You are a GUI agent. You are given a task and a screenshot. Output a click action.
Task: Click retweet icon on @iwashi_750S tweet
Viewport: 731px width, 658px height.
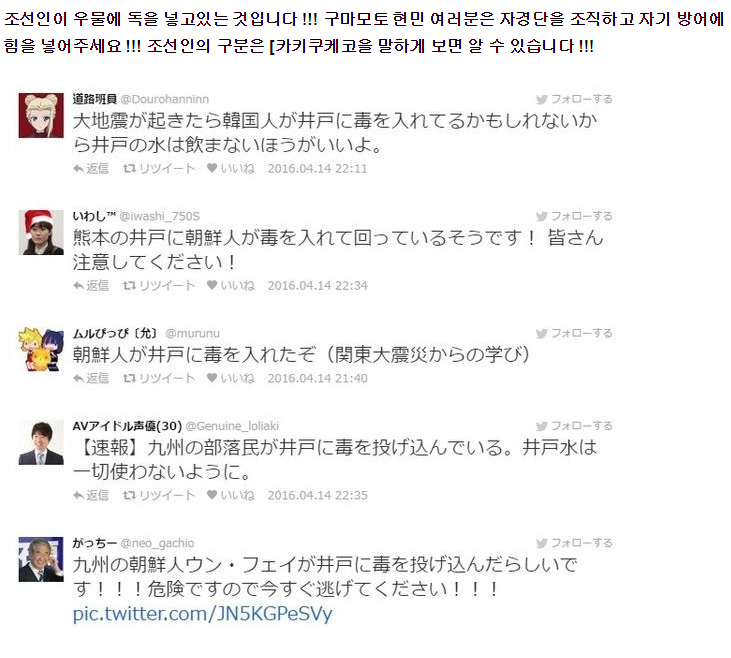(x=129, y=285)
